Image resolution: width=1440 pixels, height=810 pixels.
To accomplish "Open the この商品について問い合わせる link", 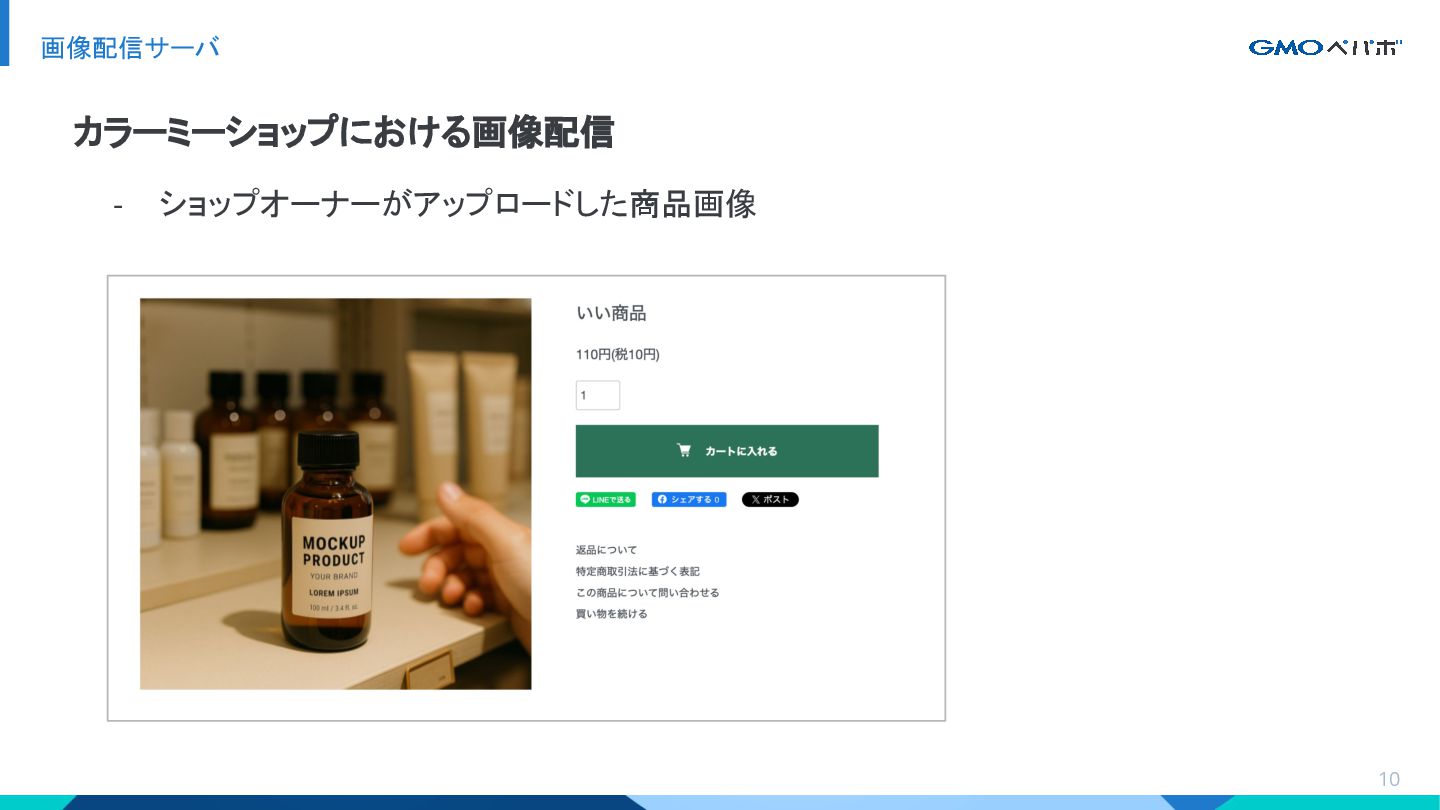I will pyautogui.click(x=648, y=592).
